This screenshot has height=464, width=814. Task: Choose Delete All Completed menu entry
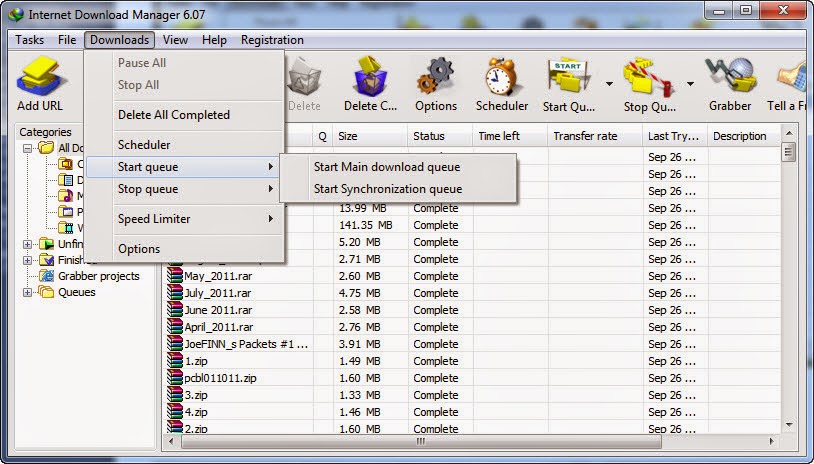tap(185, 115)
